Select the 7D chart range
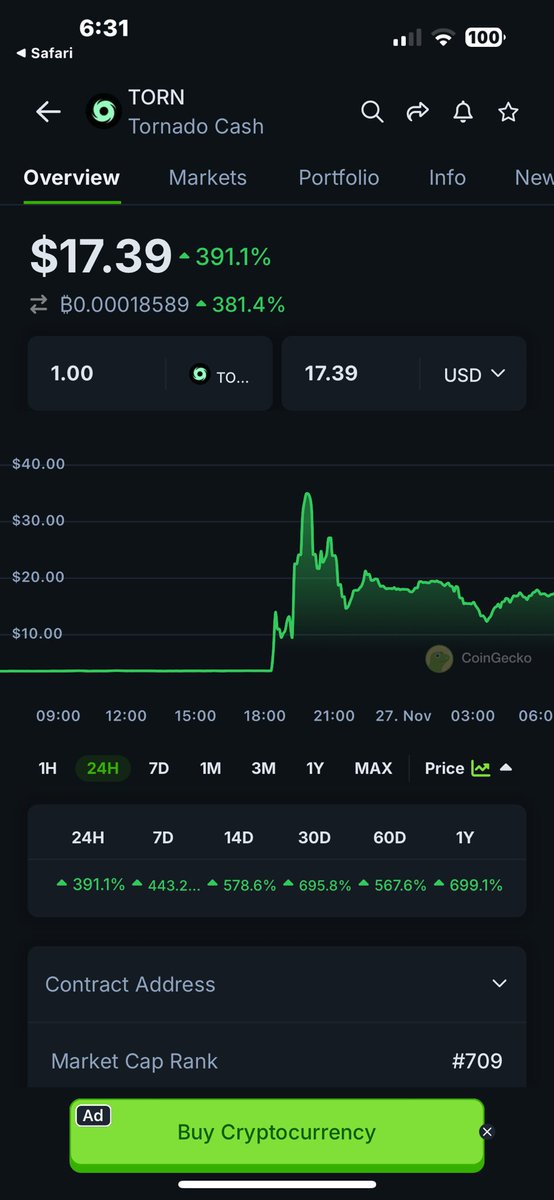Image resolution: width=554 pixels, height=1200 pixels. [x=158, y=768]
